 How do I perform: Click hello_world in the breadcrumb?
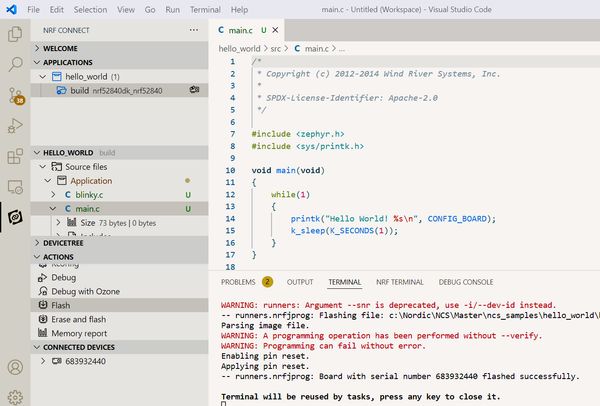pos(239,49)
